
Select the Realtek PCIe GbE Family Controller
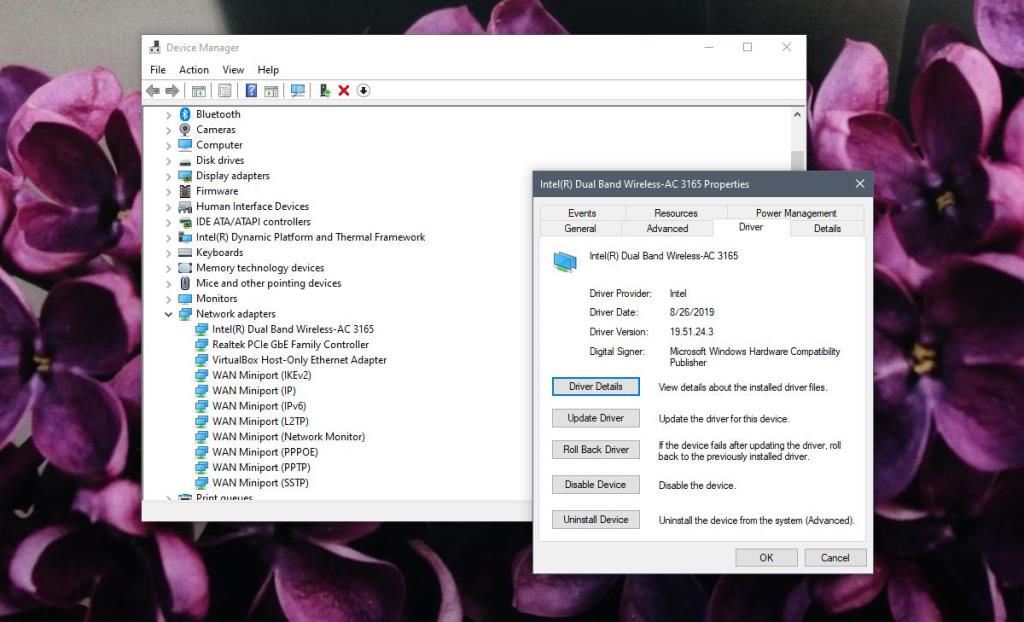[x=290, y=344]
